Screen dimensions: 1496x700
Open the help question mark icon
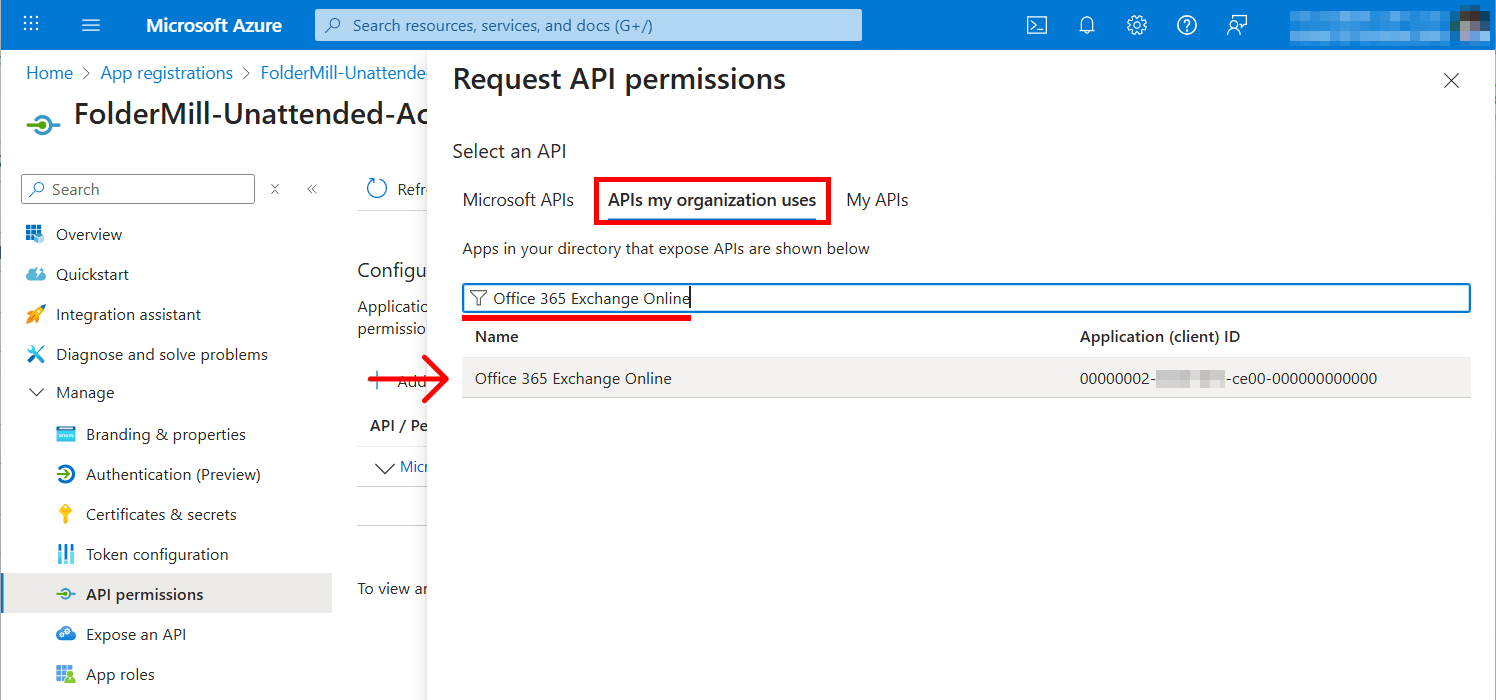click(x=1187, y=25)
